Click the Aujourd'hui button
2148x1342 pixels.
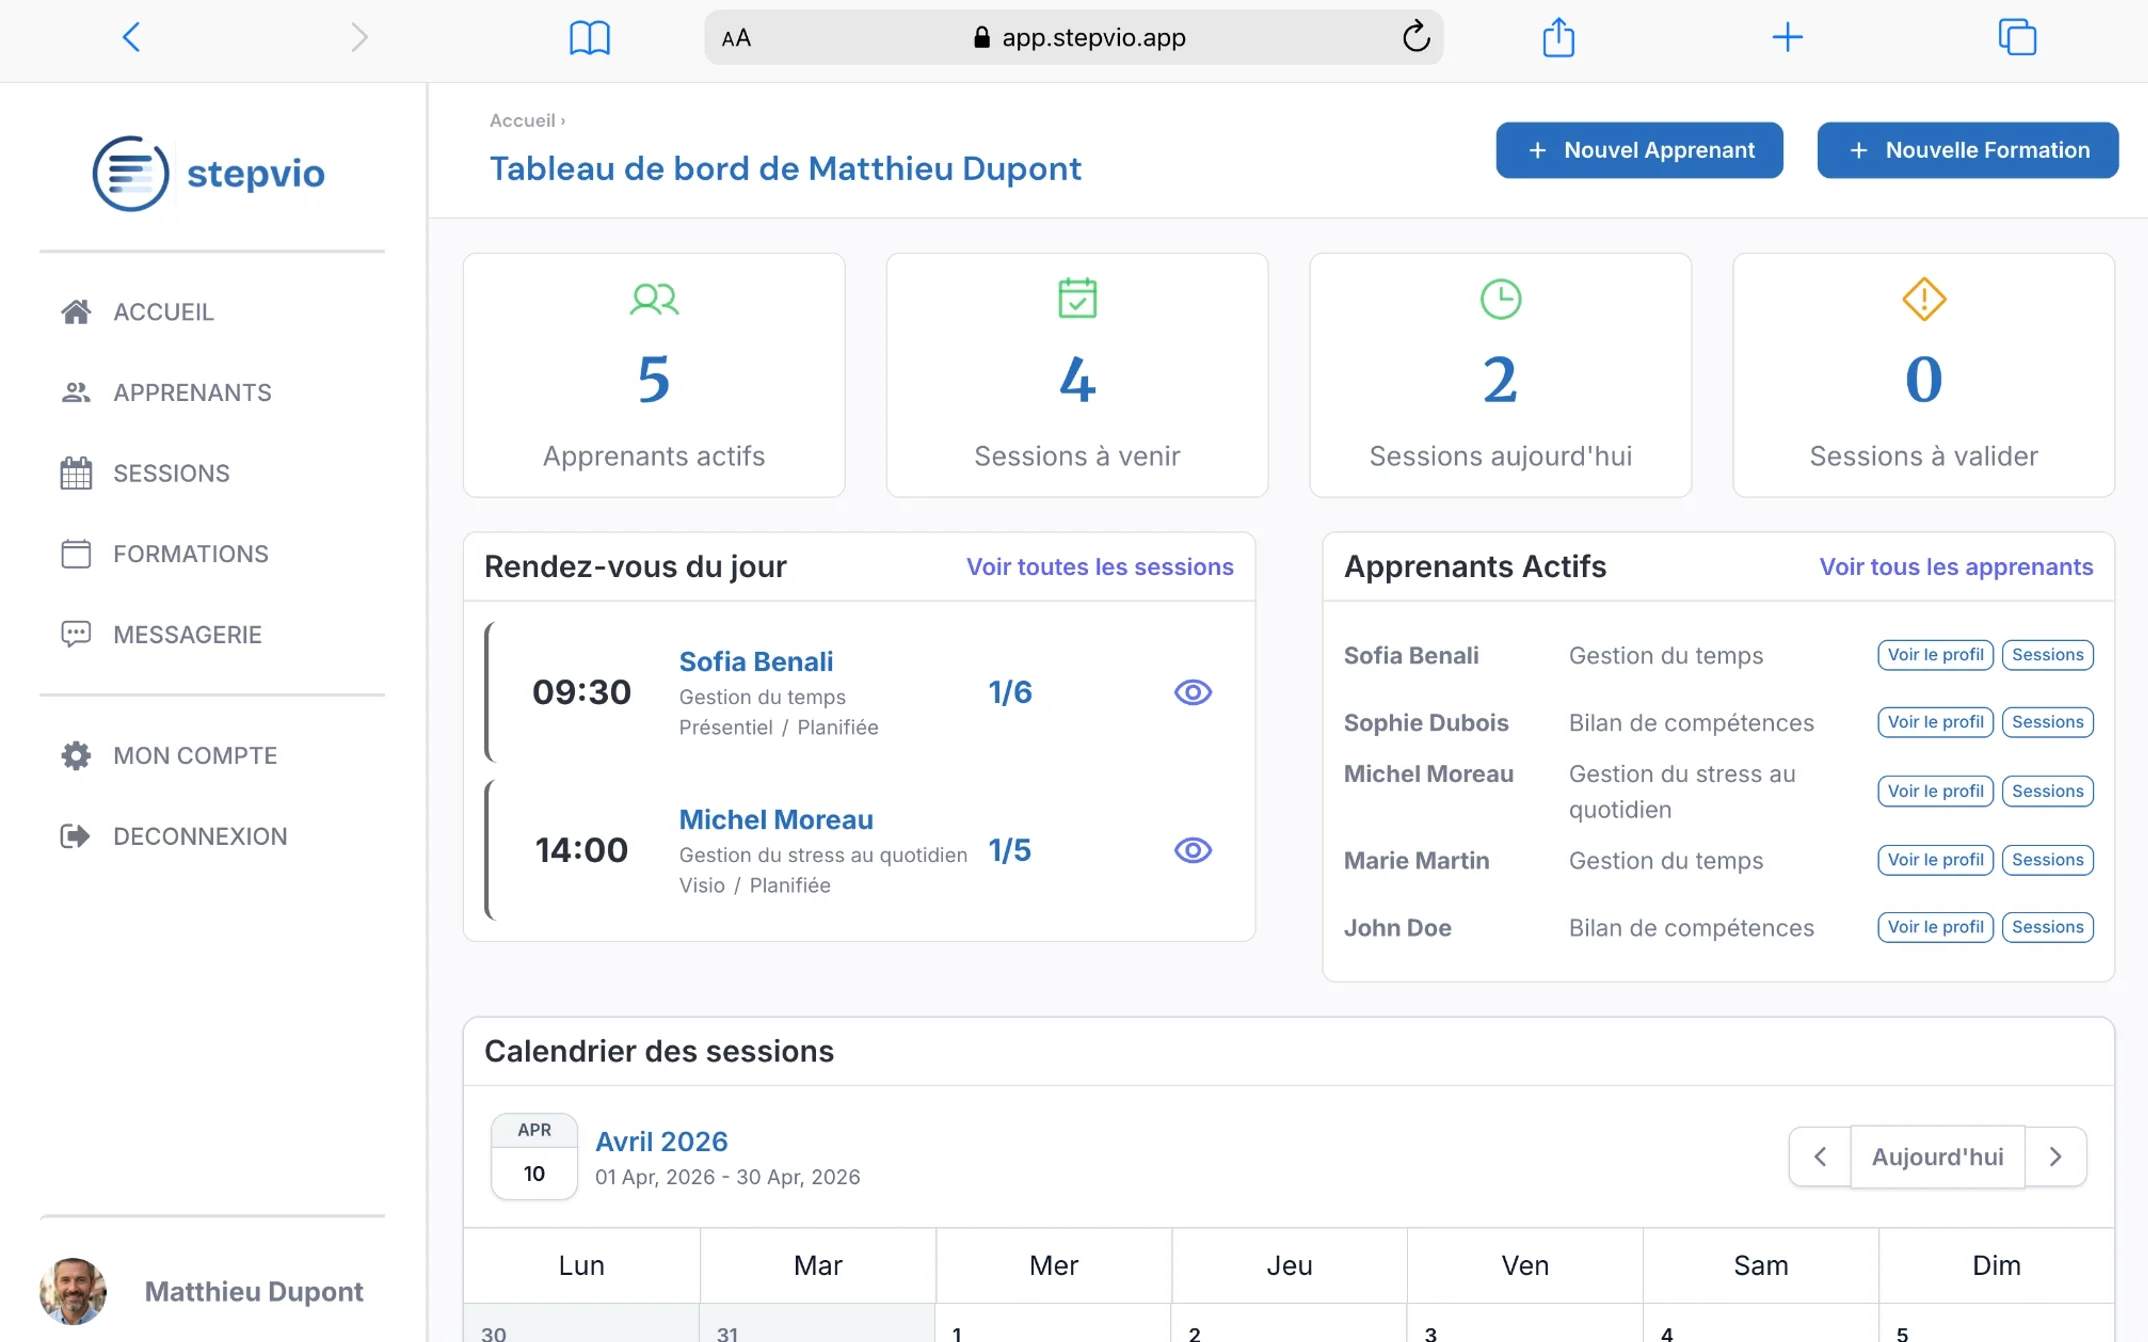tap(1937, 1157)
